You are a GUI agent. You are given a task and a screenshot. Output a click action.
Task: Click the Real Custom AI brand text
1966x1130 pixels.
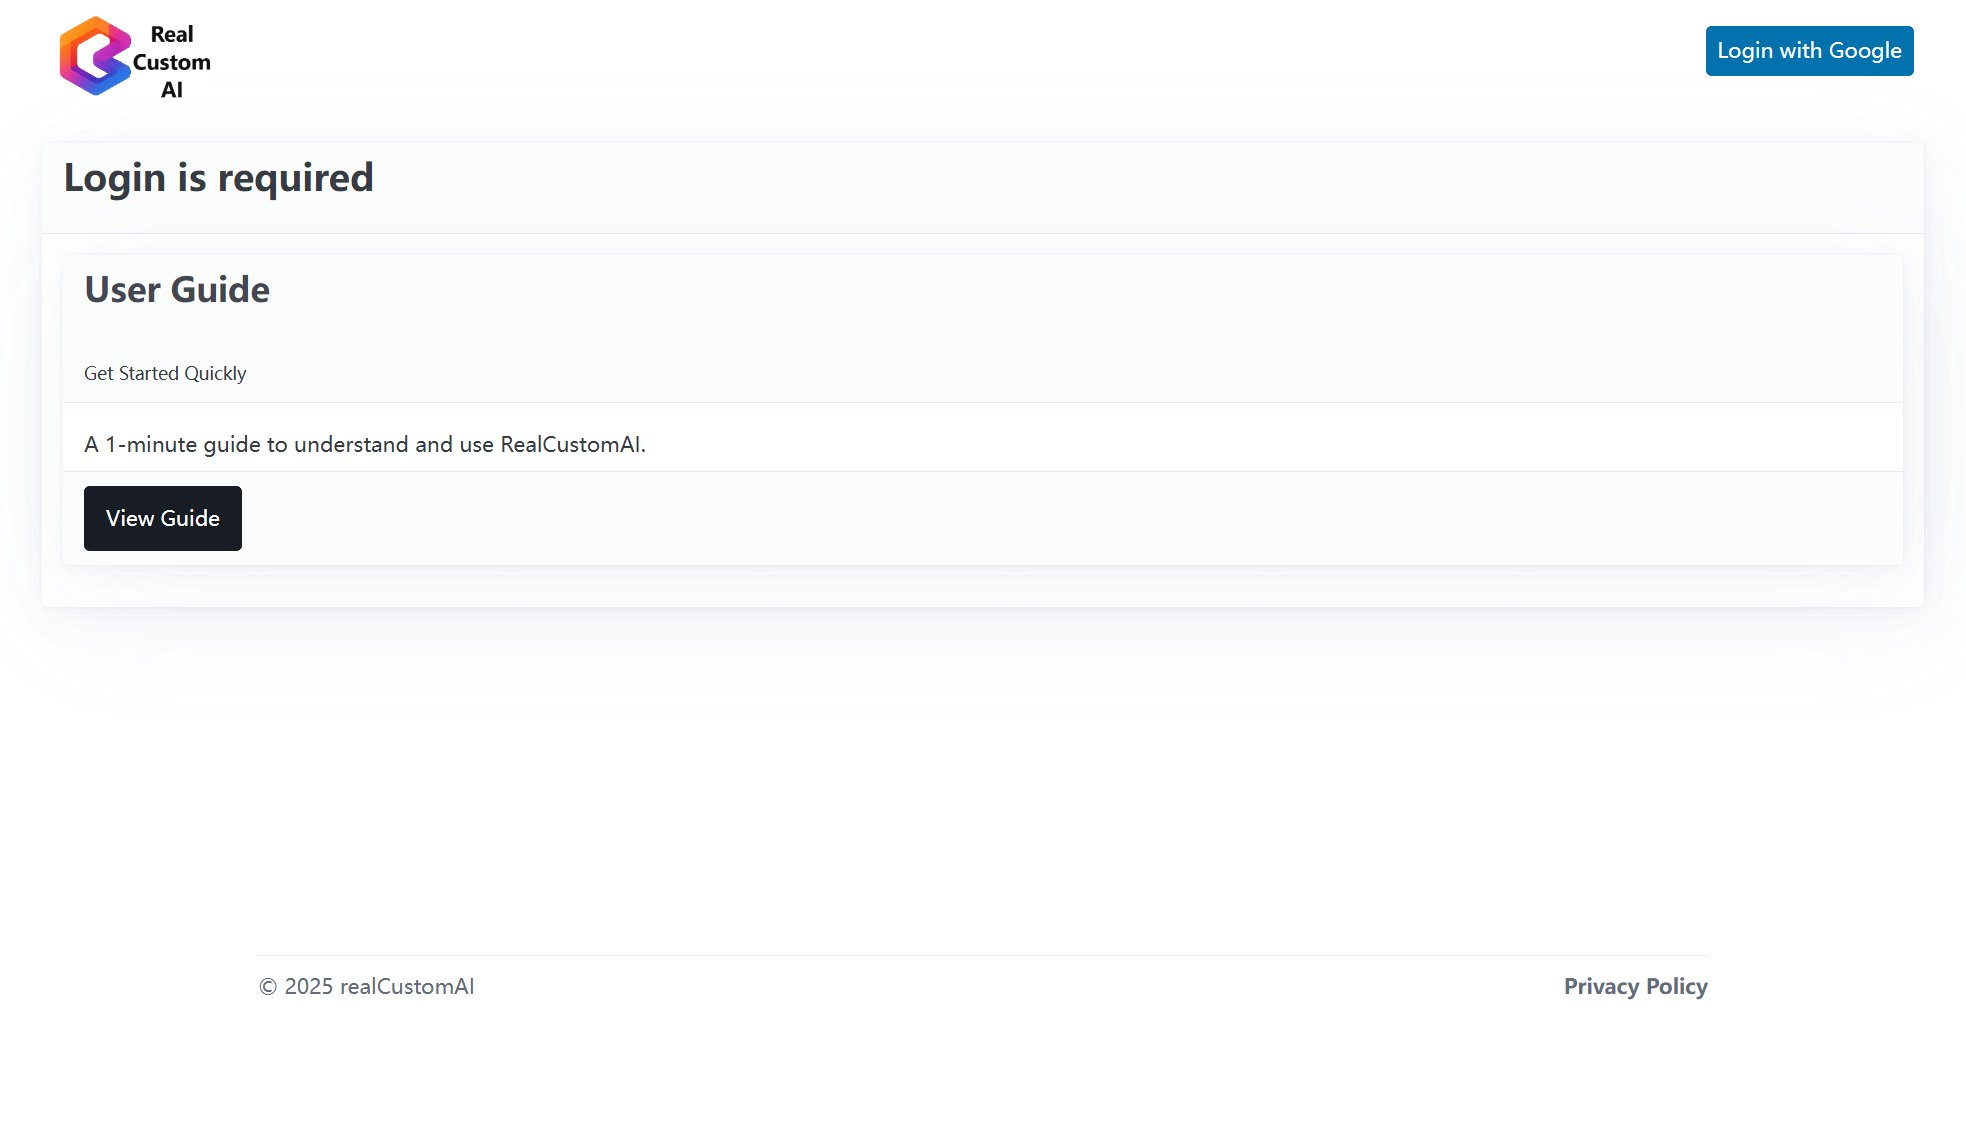pos(172,62)
